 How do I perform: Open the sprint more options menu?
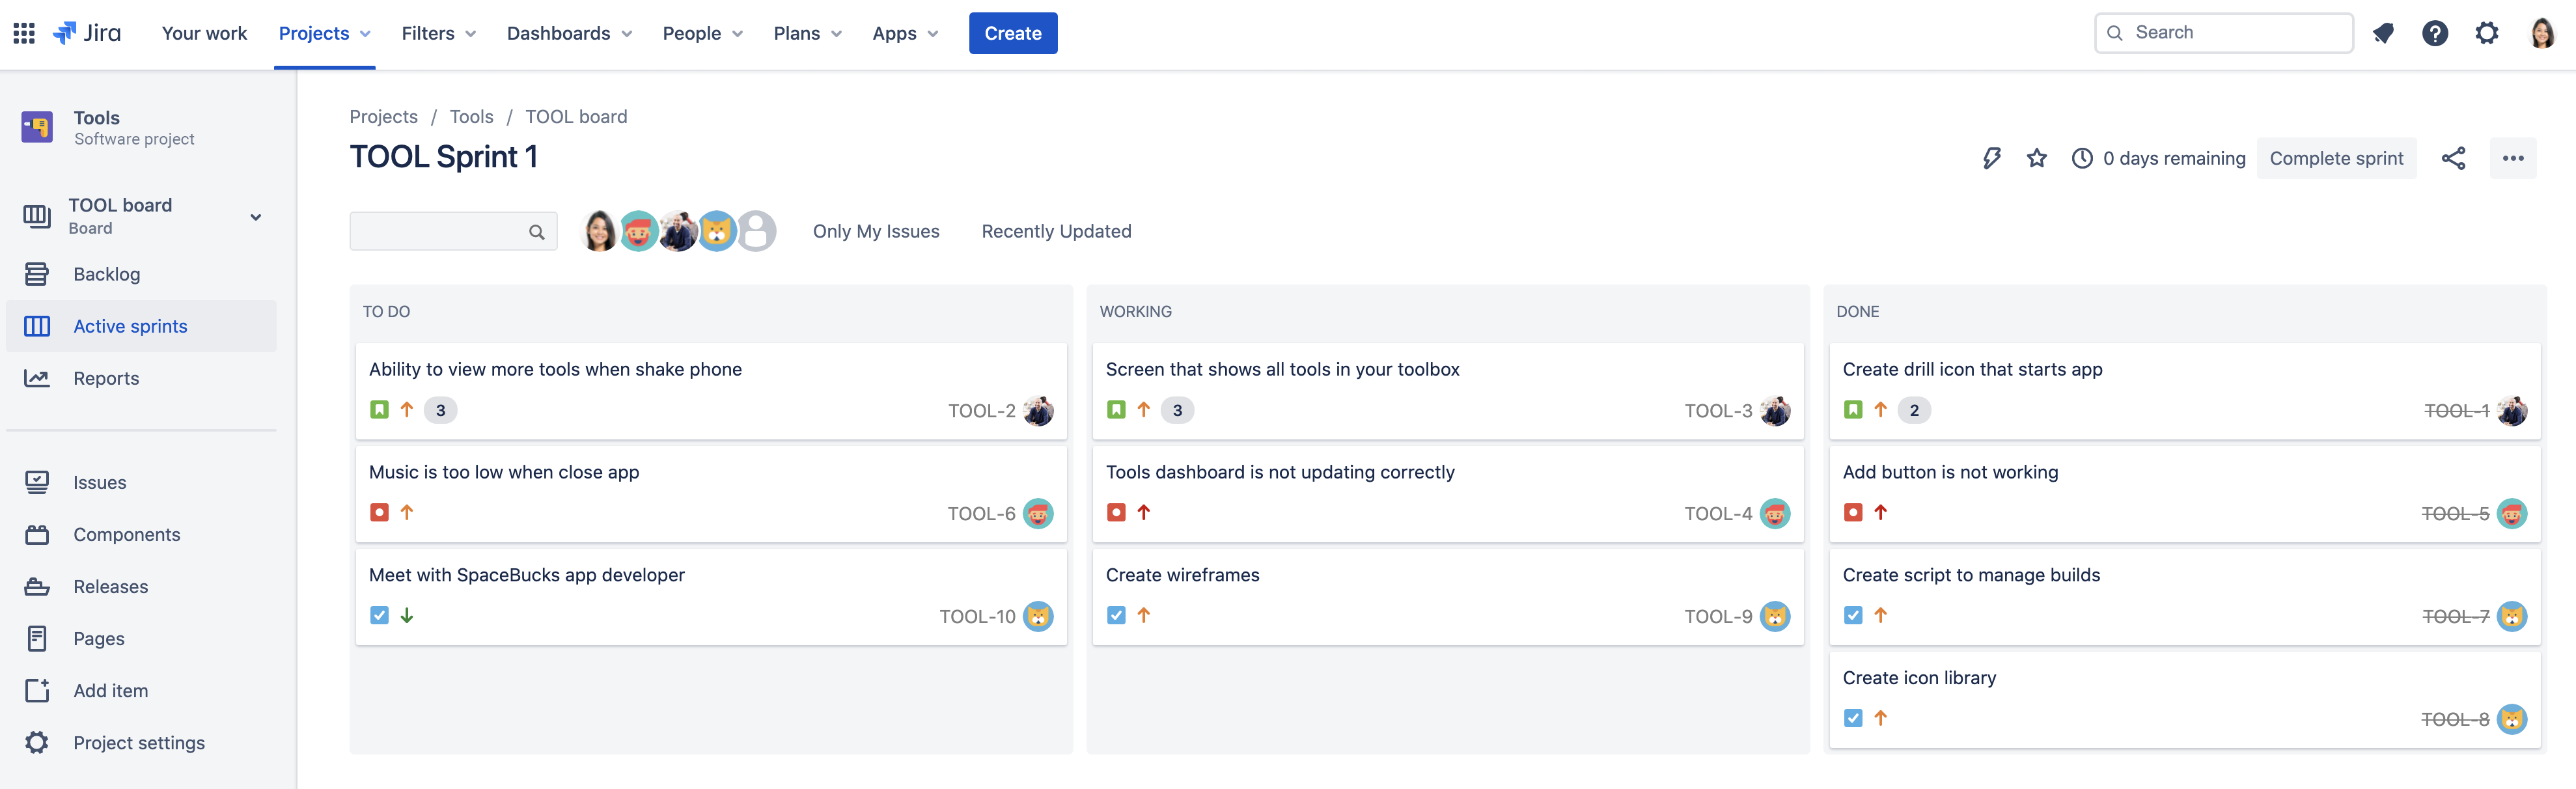2513,158
